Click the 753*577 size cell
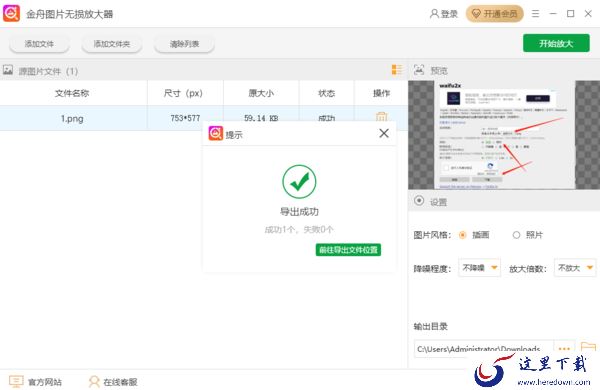This screenshot has width=600, height=390. click(x=185, y=118)
